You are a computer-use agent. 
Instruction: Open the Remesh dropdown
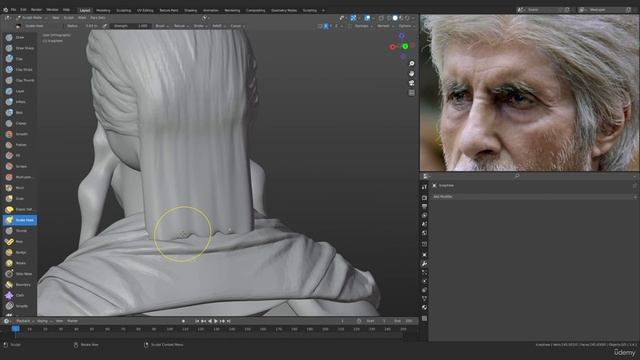click(385, 26)
